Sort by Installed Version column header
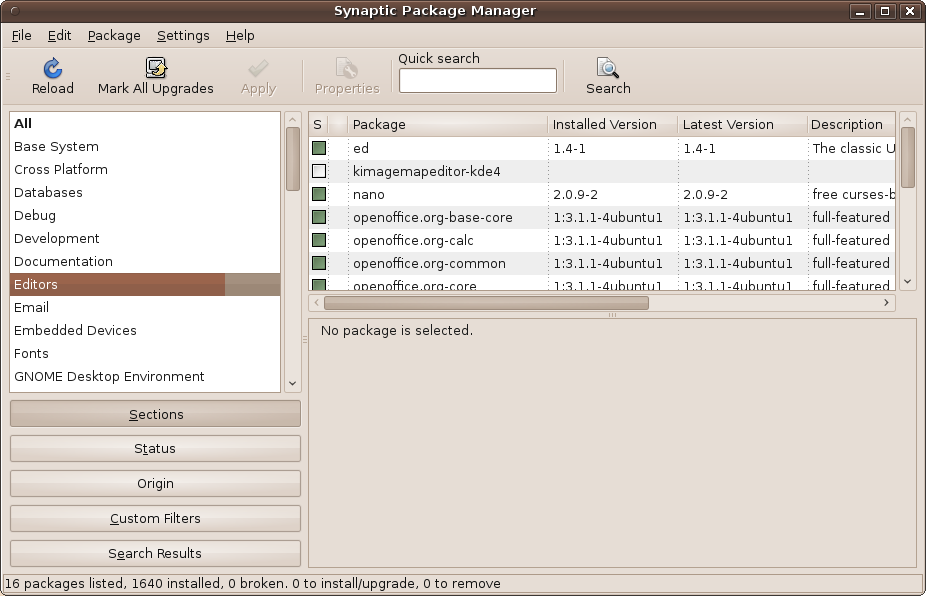 point(611,124)
